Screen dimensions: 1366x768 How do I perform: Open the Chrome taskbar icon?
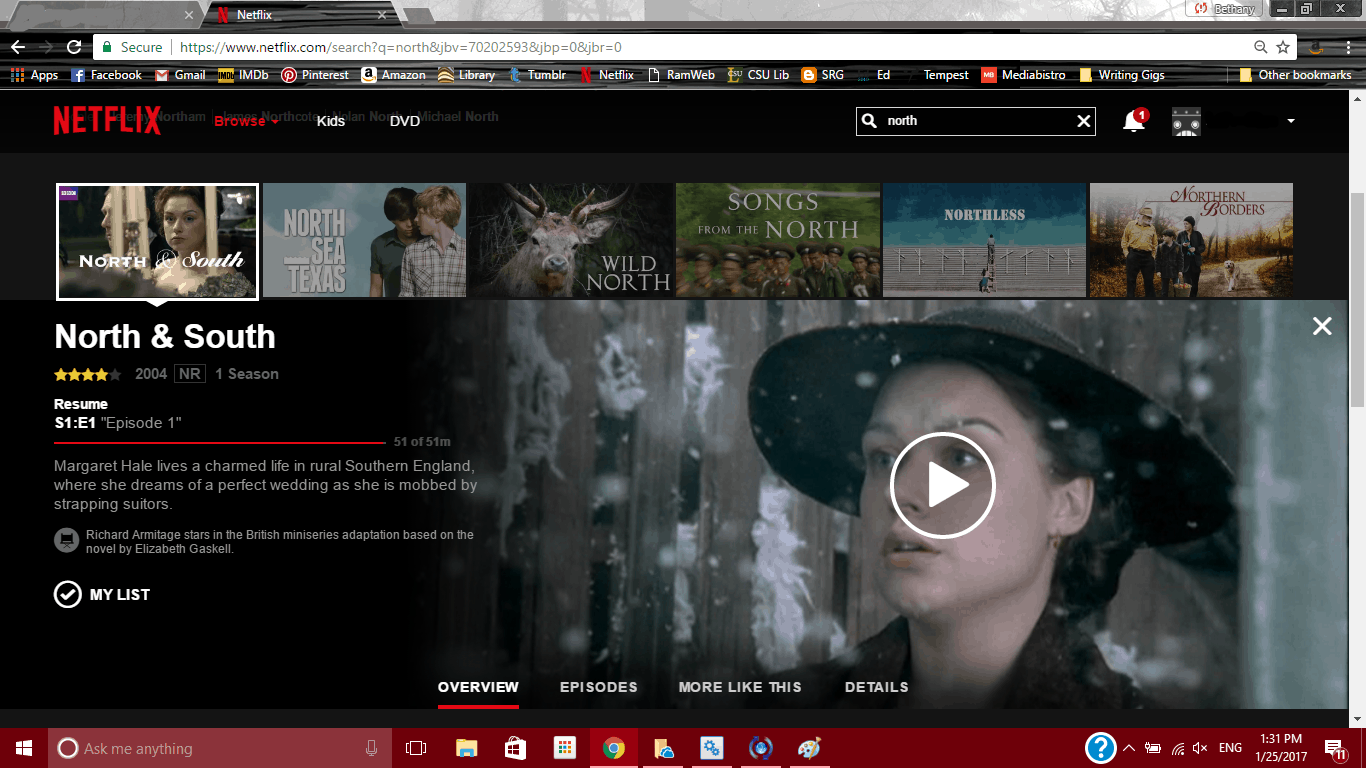point(614,748)
